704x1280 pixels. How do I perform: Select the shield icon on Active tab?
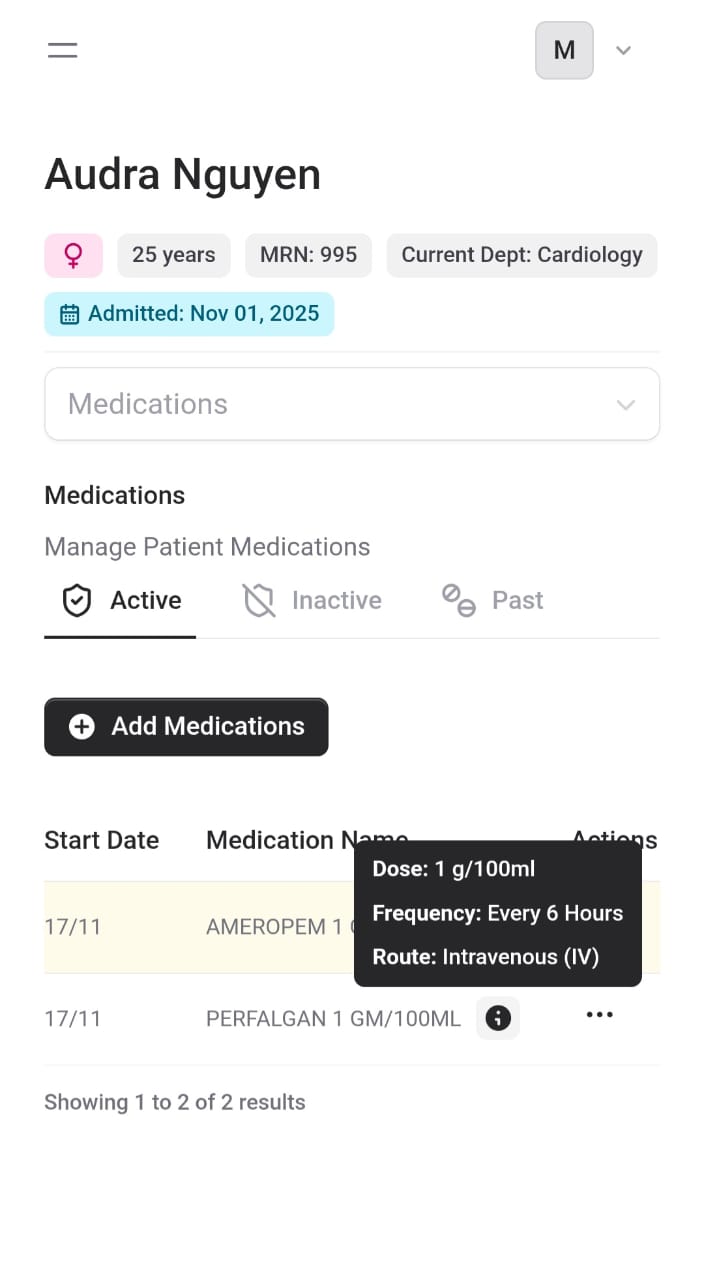[77, 600]
